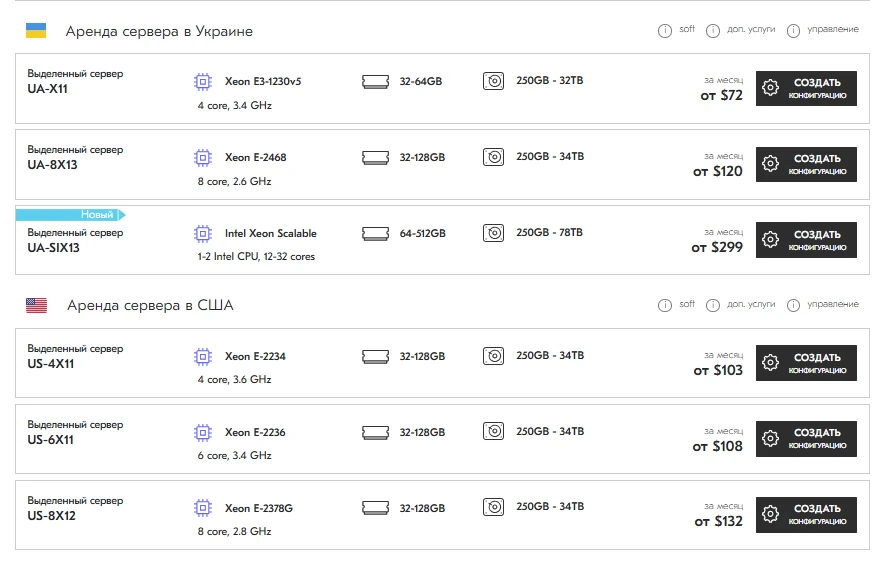Click the USA flag icon
This screenshot has width=891, height=567.
36,306
